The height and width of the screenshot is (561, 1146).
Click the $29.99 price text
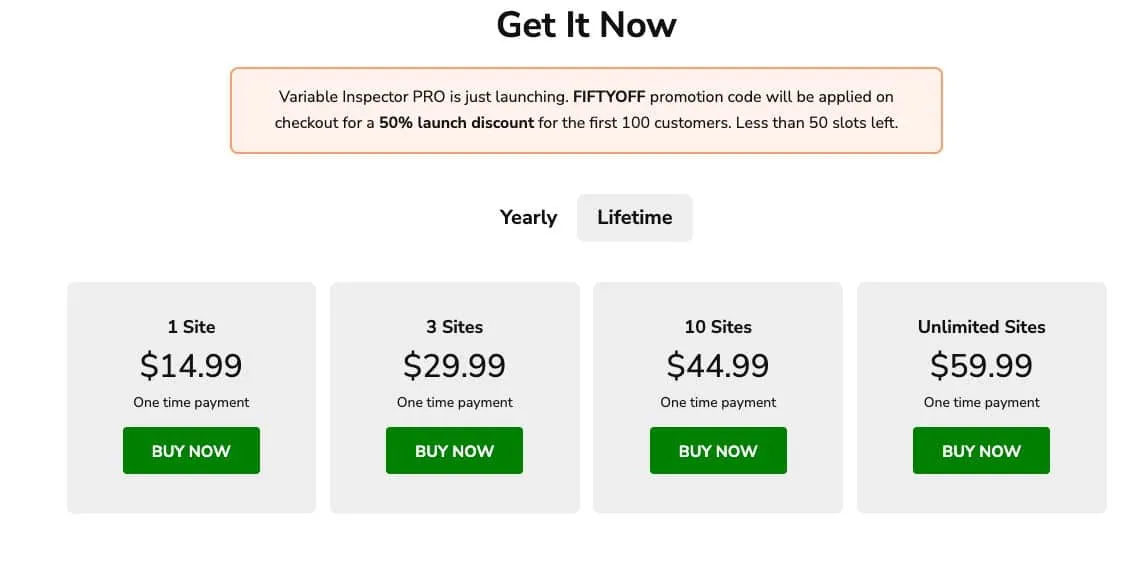point(454,365)
